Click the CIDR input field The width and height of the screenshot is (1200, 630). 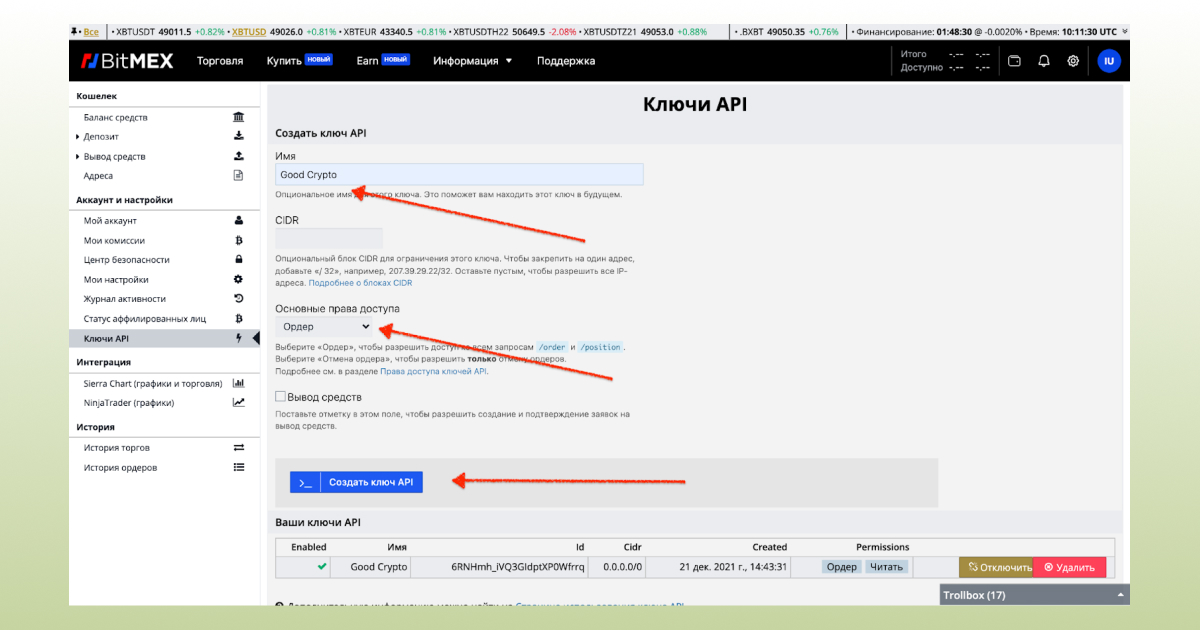coord(329,238)
